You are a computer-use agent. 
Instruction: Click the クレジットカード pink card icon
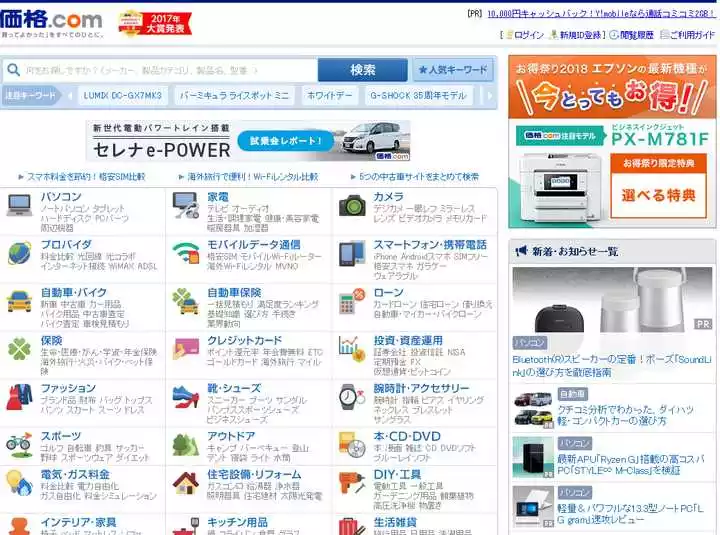186,349
